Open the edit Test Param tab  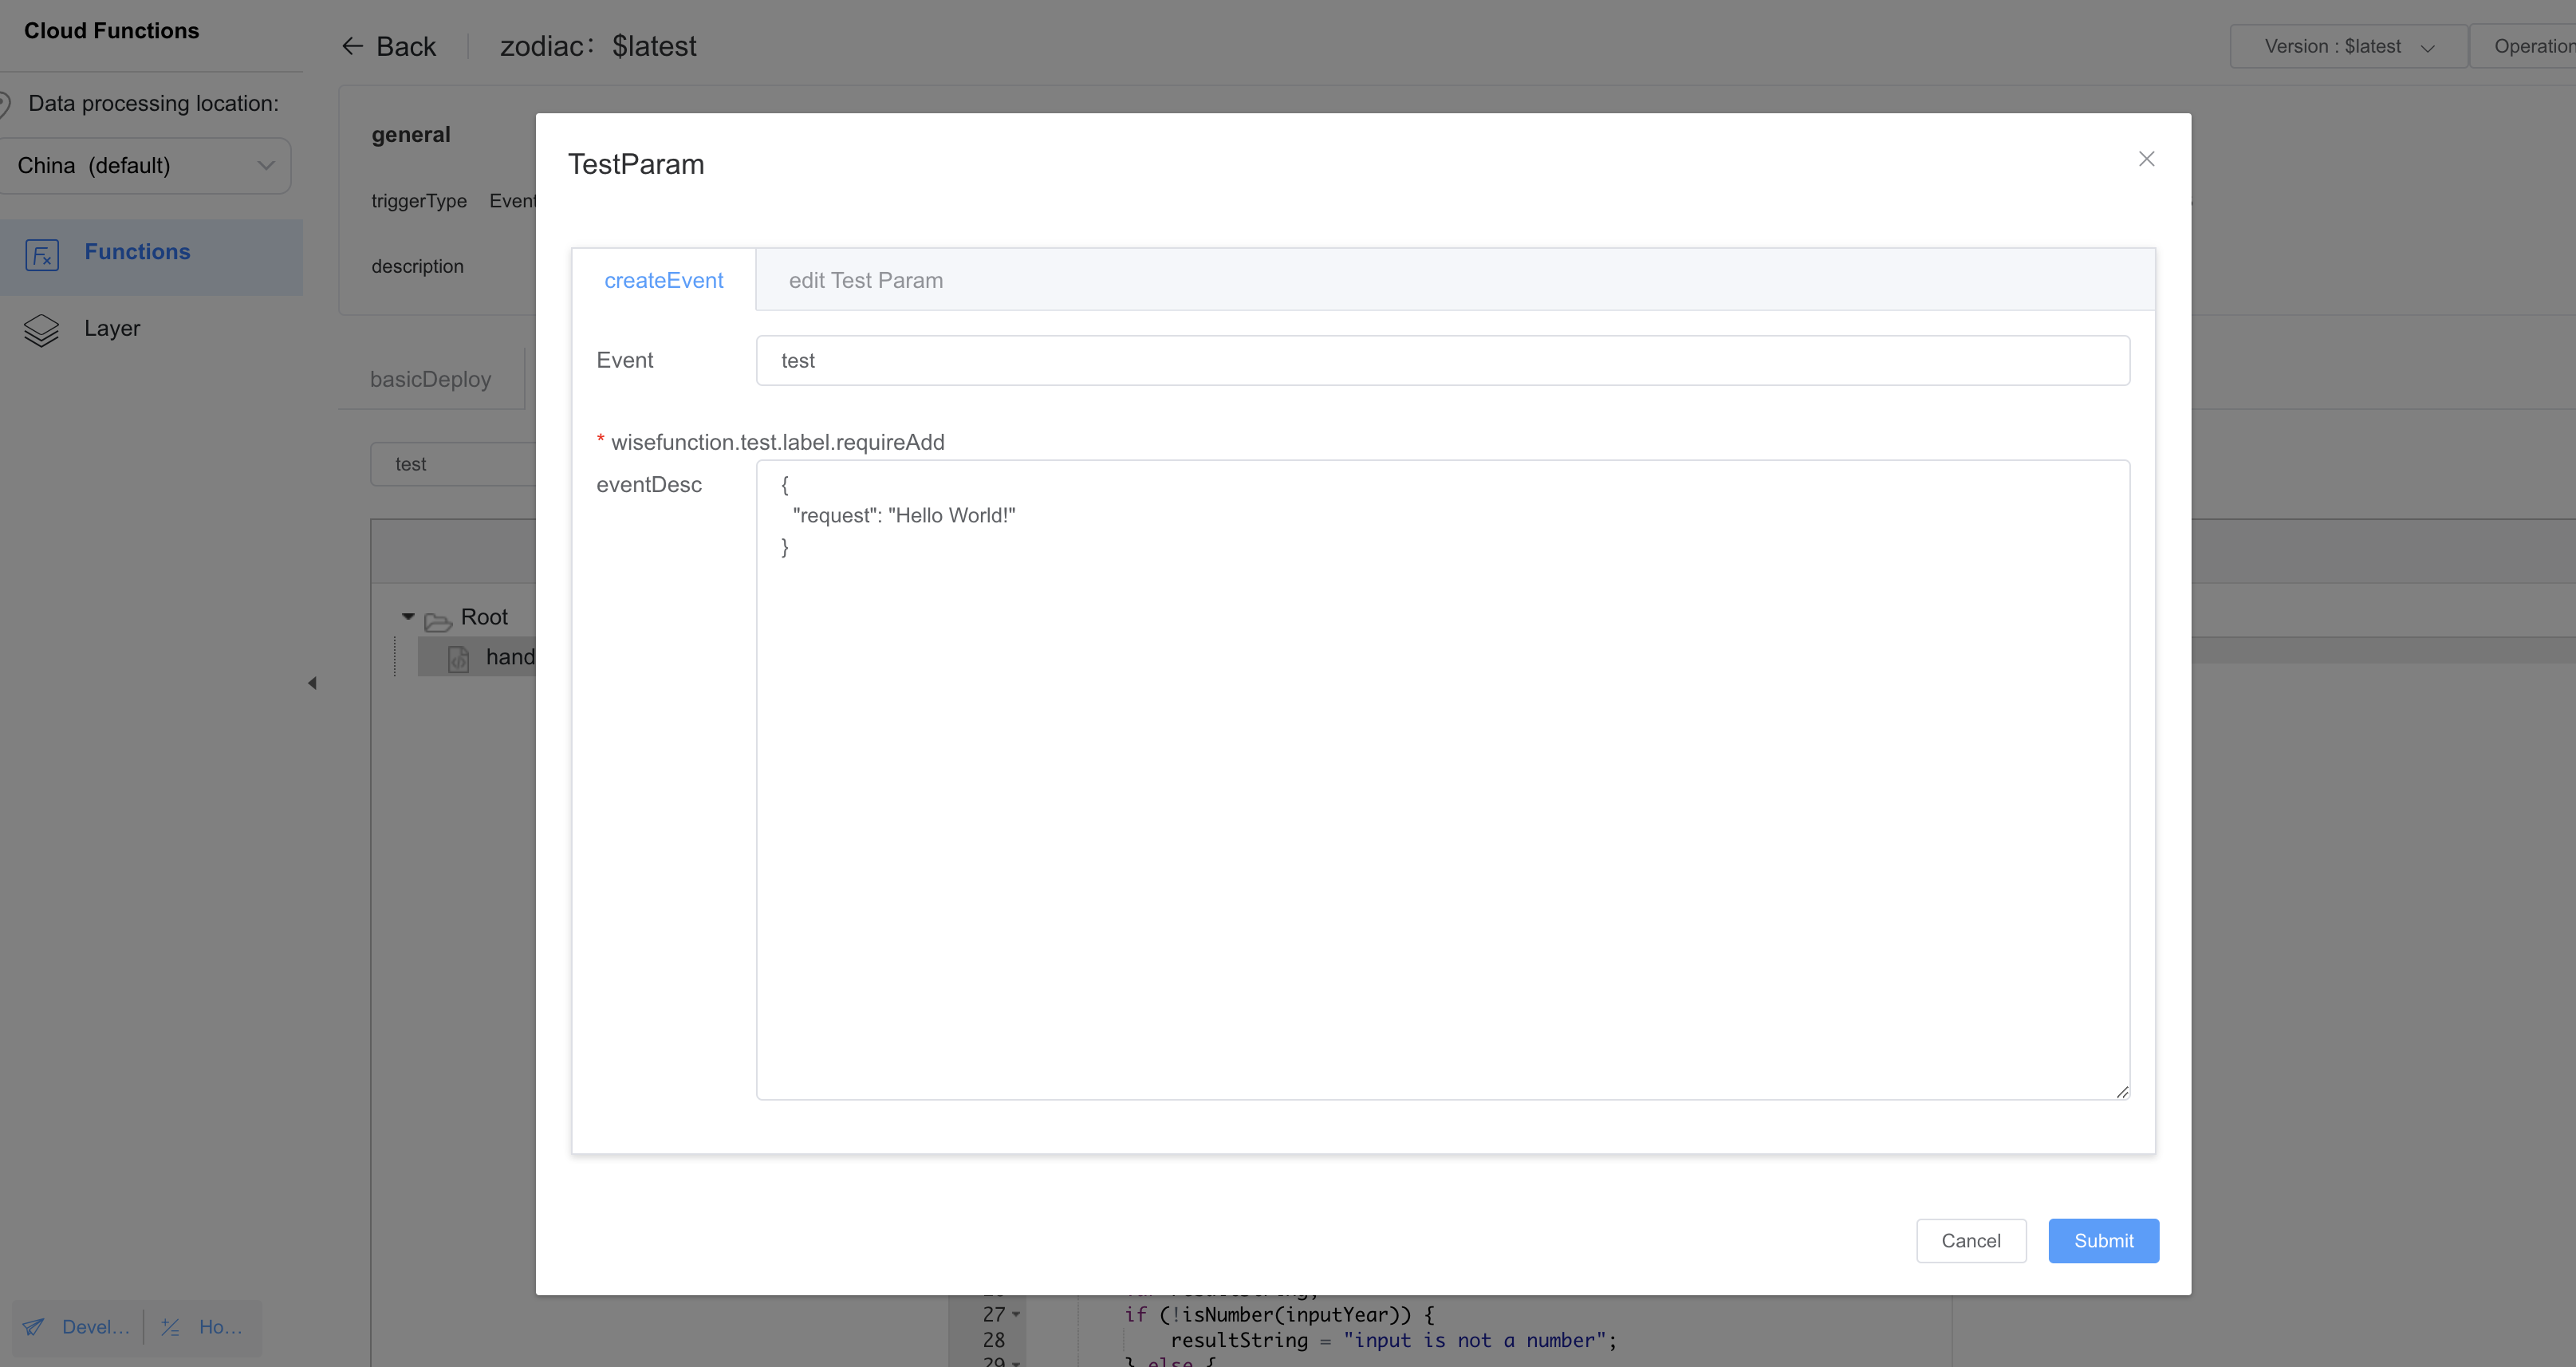point(865,280)
